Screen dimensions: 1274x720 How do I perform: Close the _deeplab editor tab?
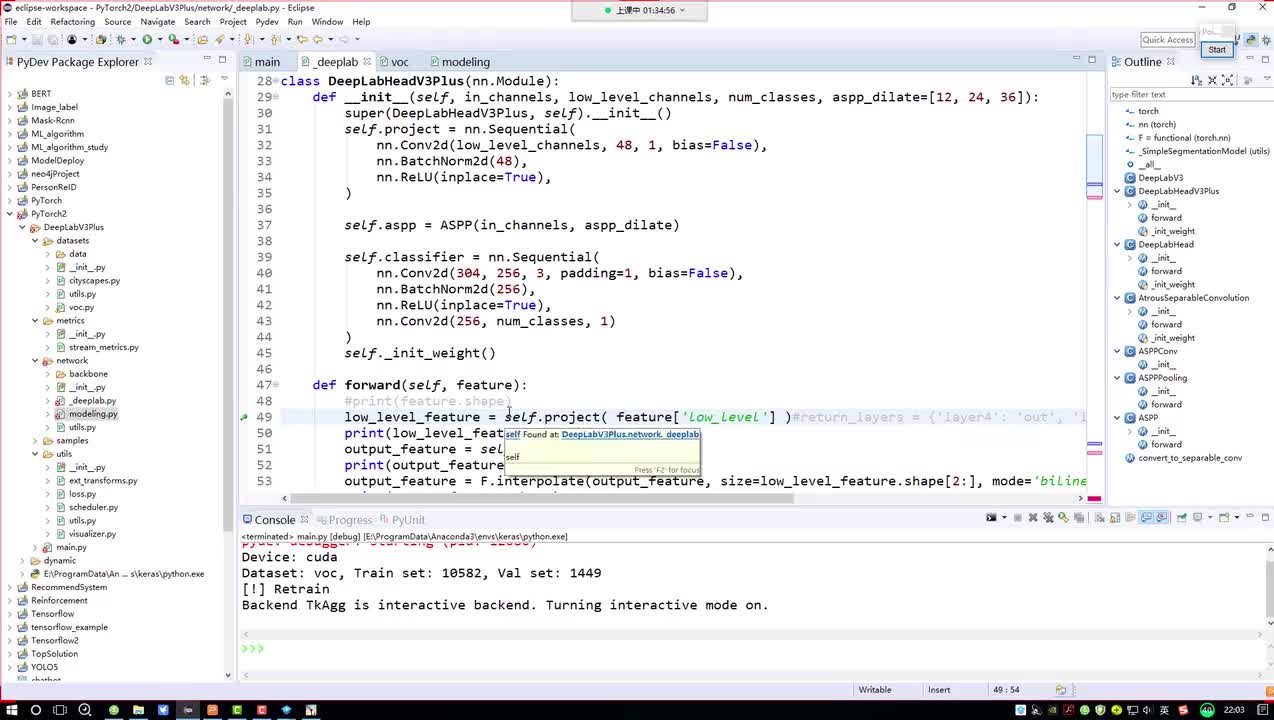(x=367, y=61)
